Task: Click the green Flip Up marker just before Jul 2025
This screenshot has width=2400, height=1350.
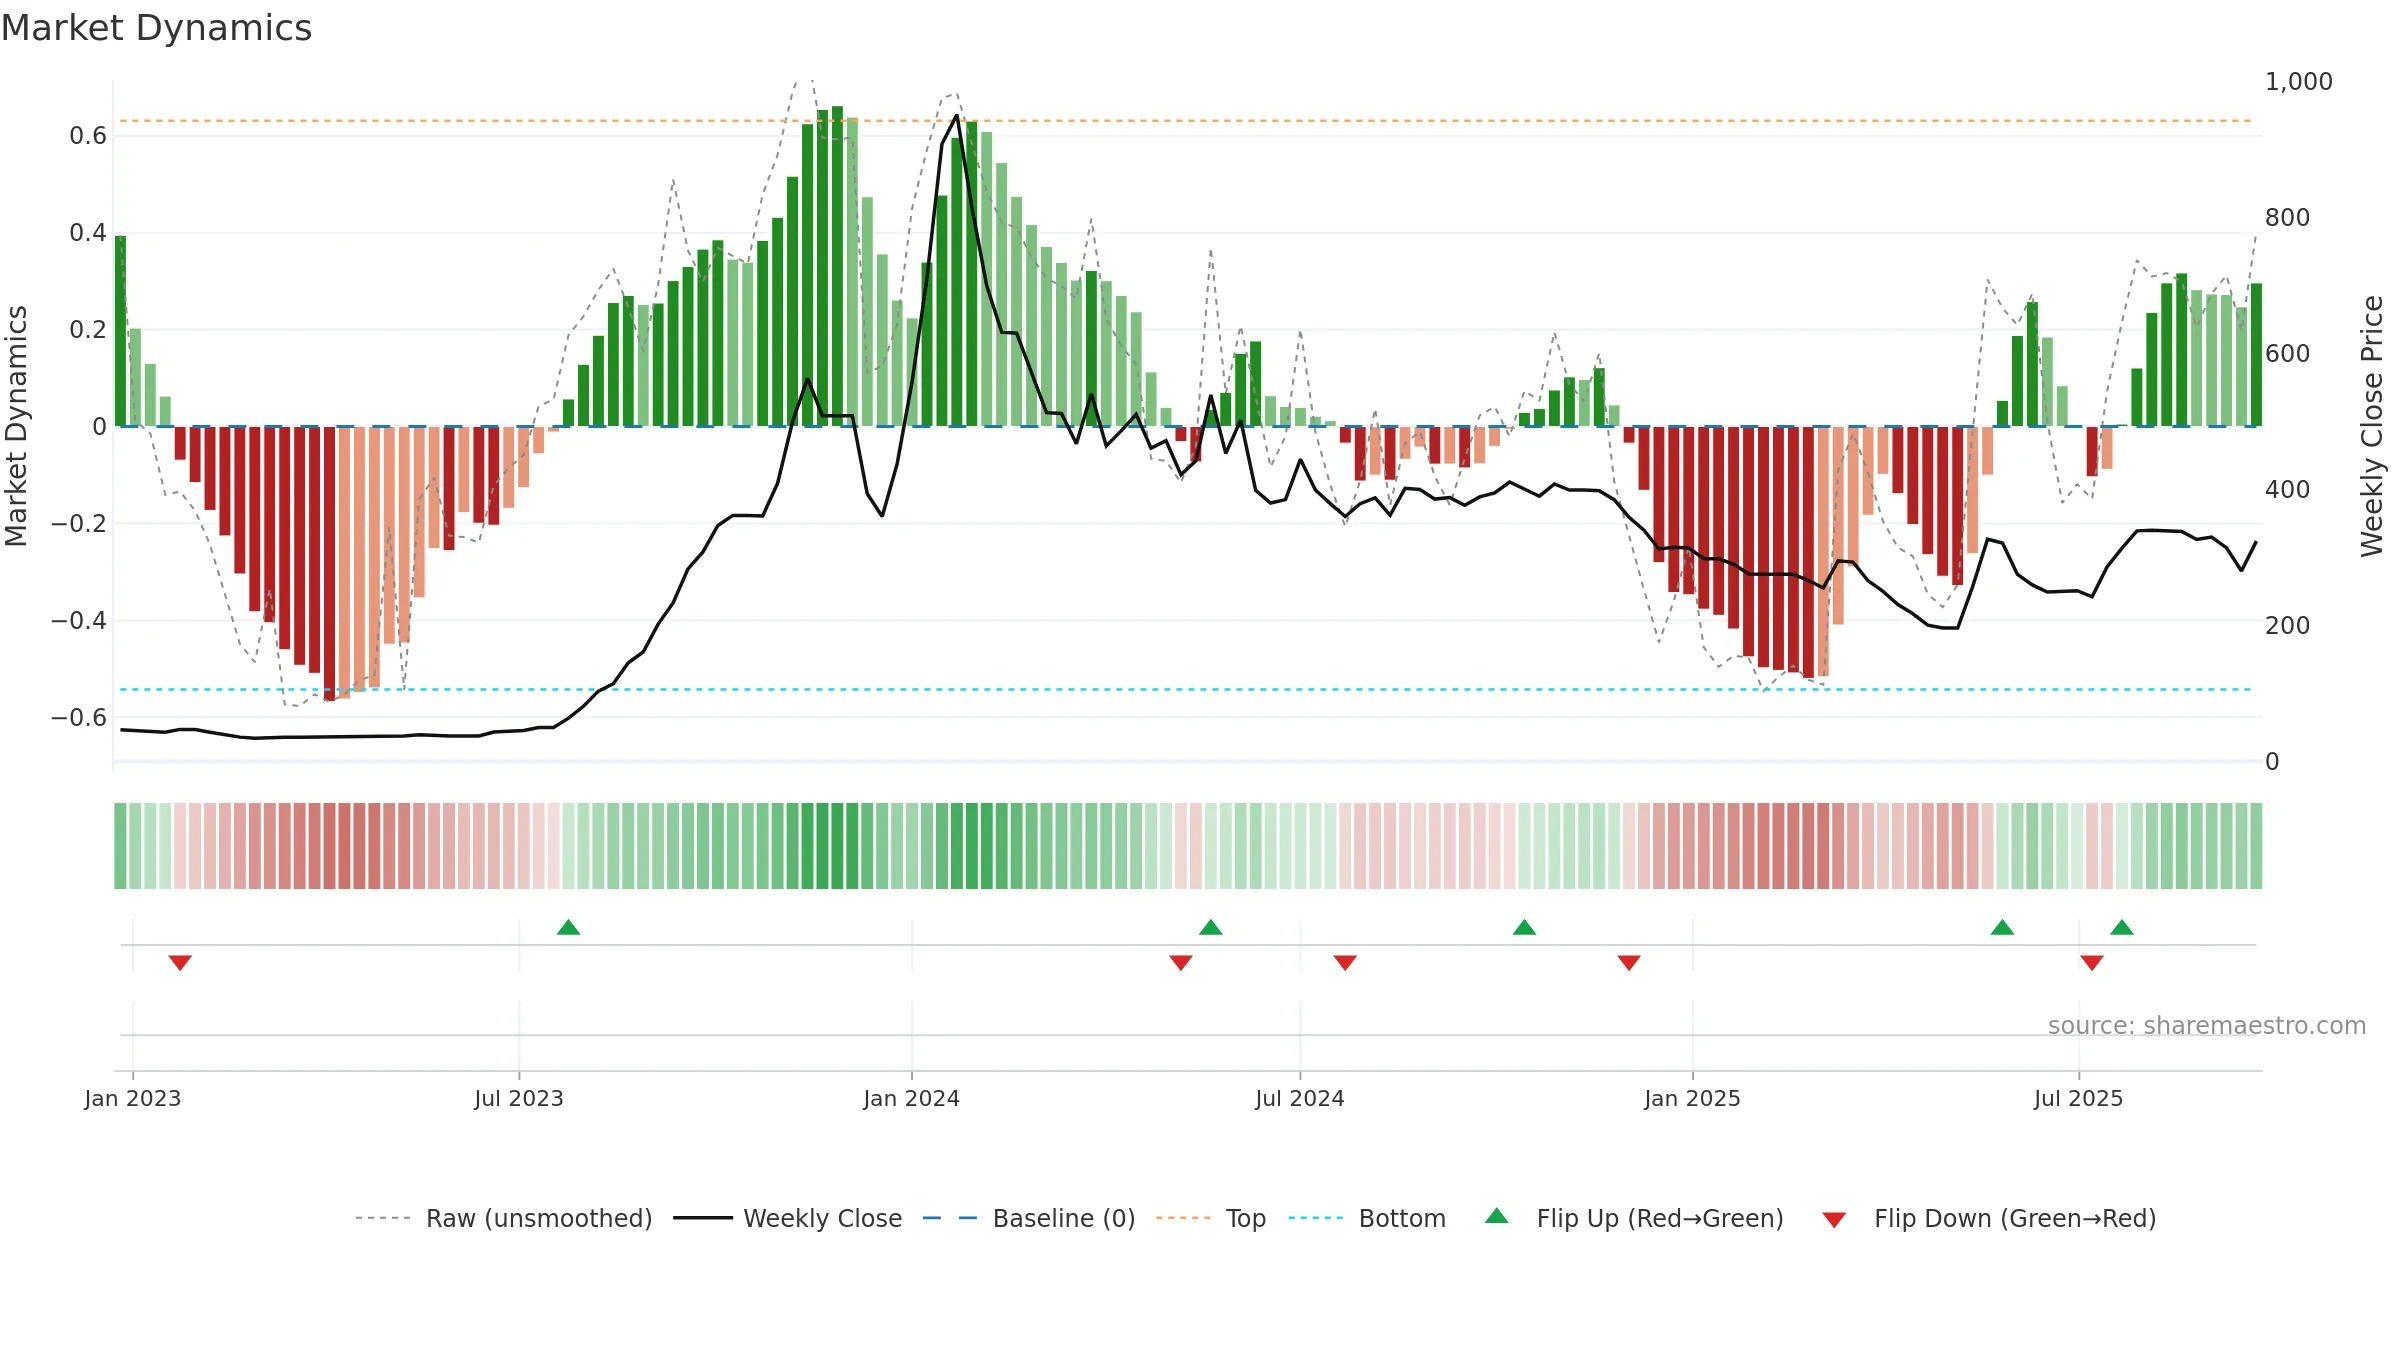Action: tap(2002, 927)
